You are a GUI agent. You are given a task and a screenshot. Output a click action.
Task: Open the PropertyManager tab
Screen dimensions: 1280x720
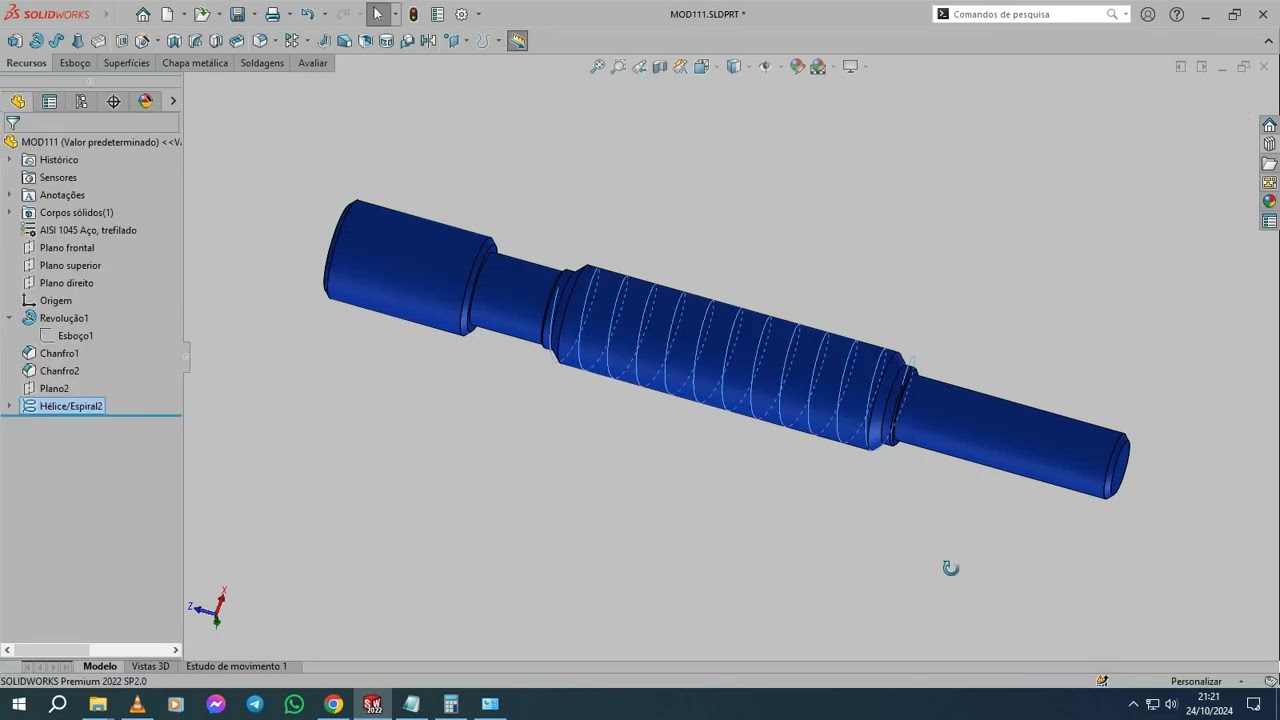(49, 101)
